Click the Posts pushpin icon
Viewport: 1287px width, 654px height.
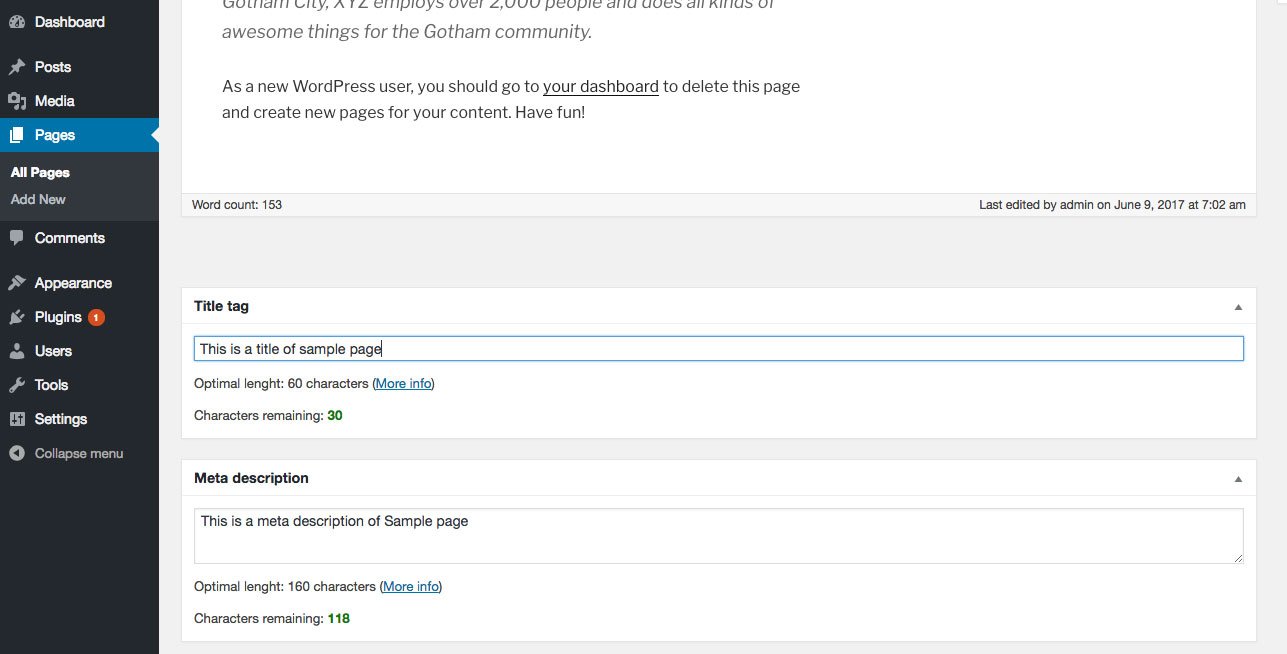tap(16, 67)
